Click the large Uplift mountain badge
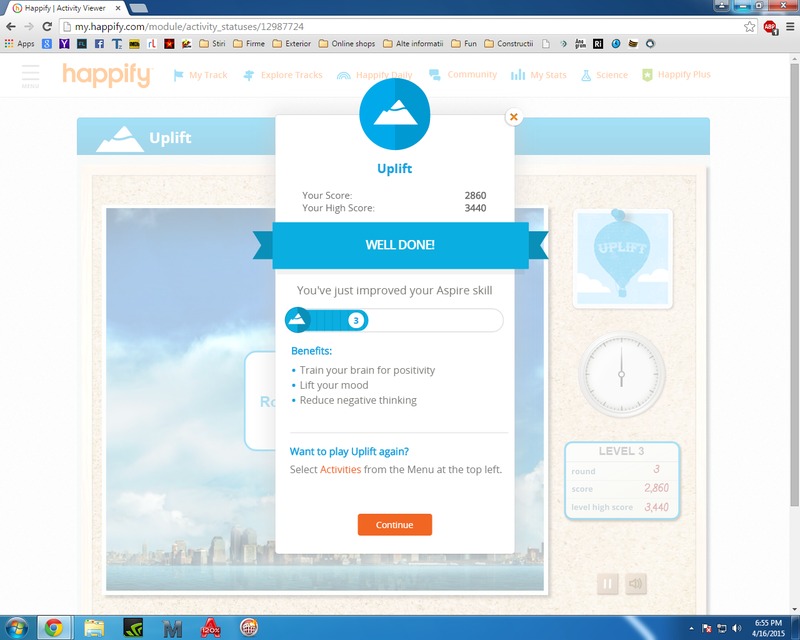Screen dimensions: 800x640 (394, 114)
